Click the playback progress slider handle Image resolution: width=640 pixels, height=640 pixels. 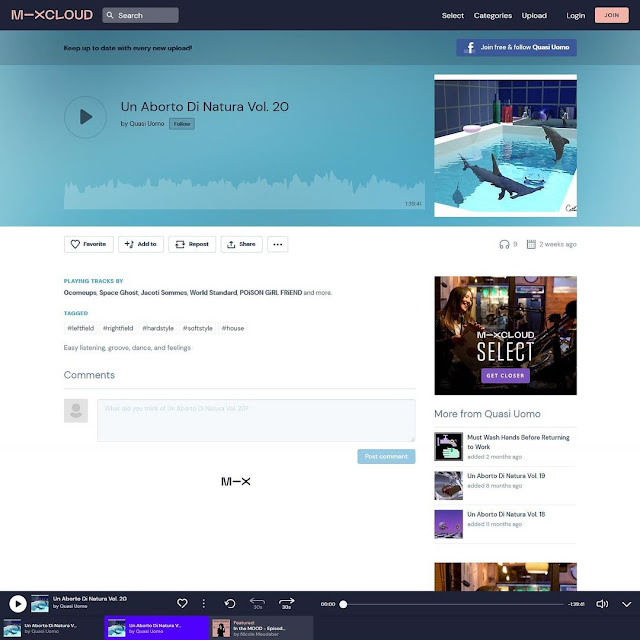click(x=343, y=604)
